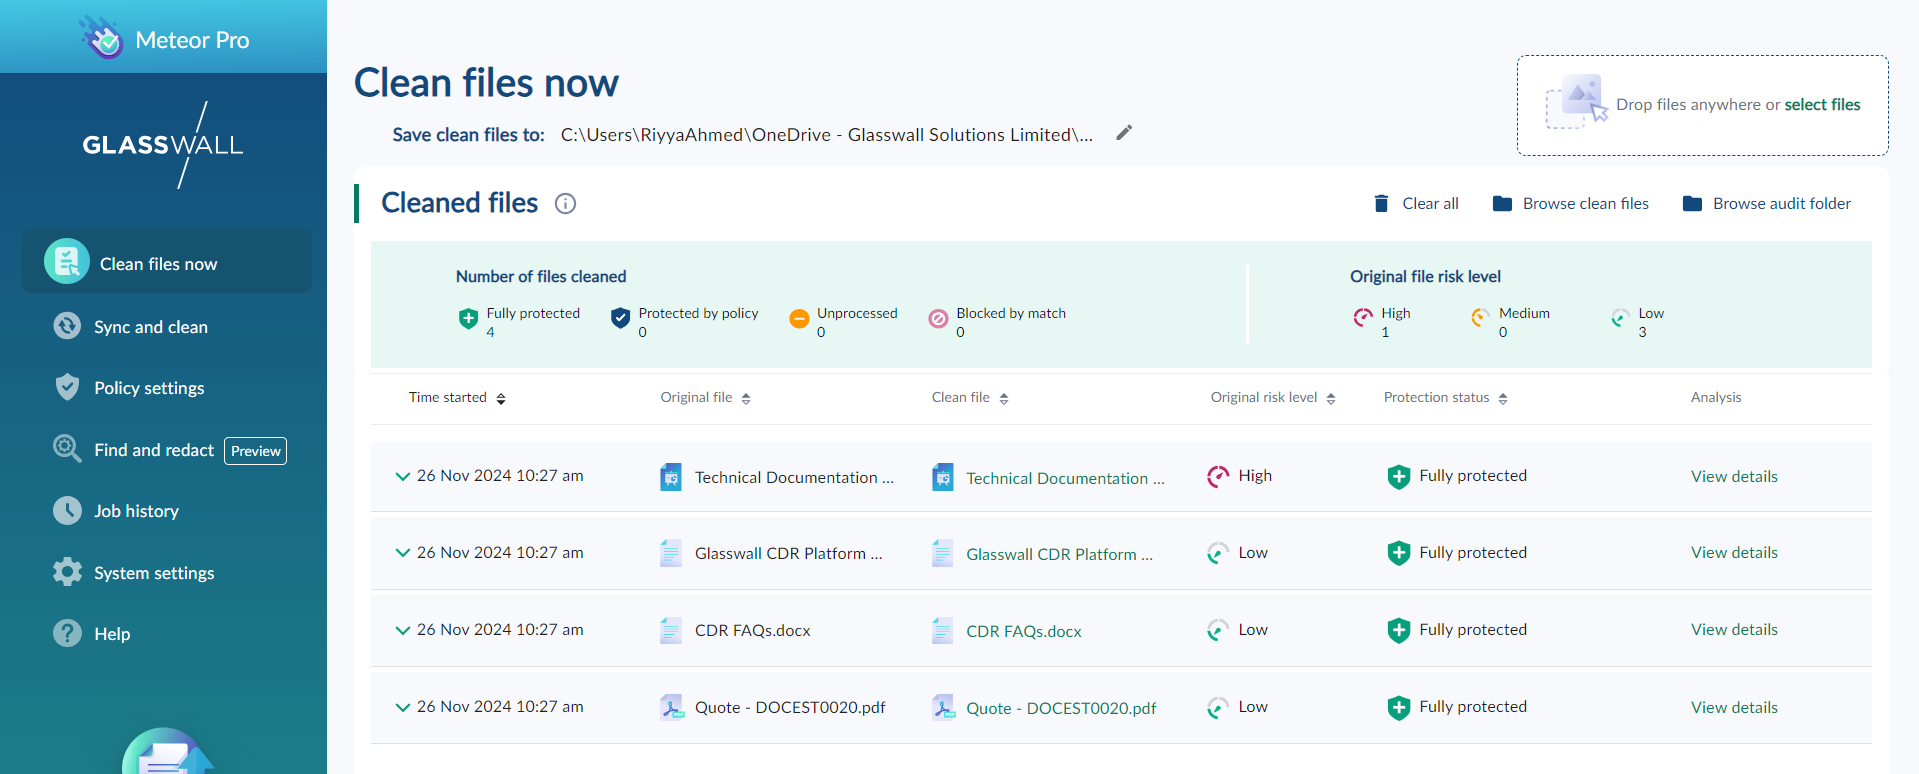
Task: Click the Medium risk gauge icon in summary
Action: tap(1480, 318)
